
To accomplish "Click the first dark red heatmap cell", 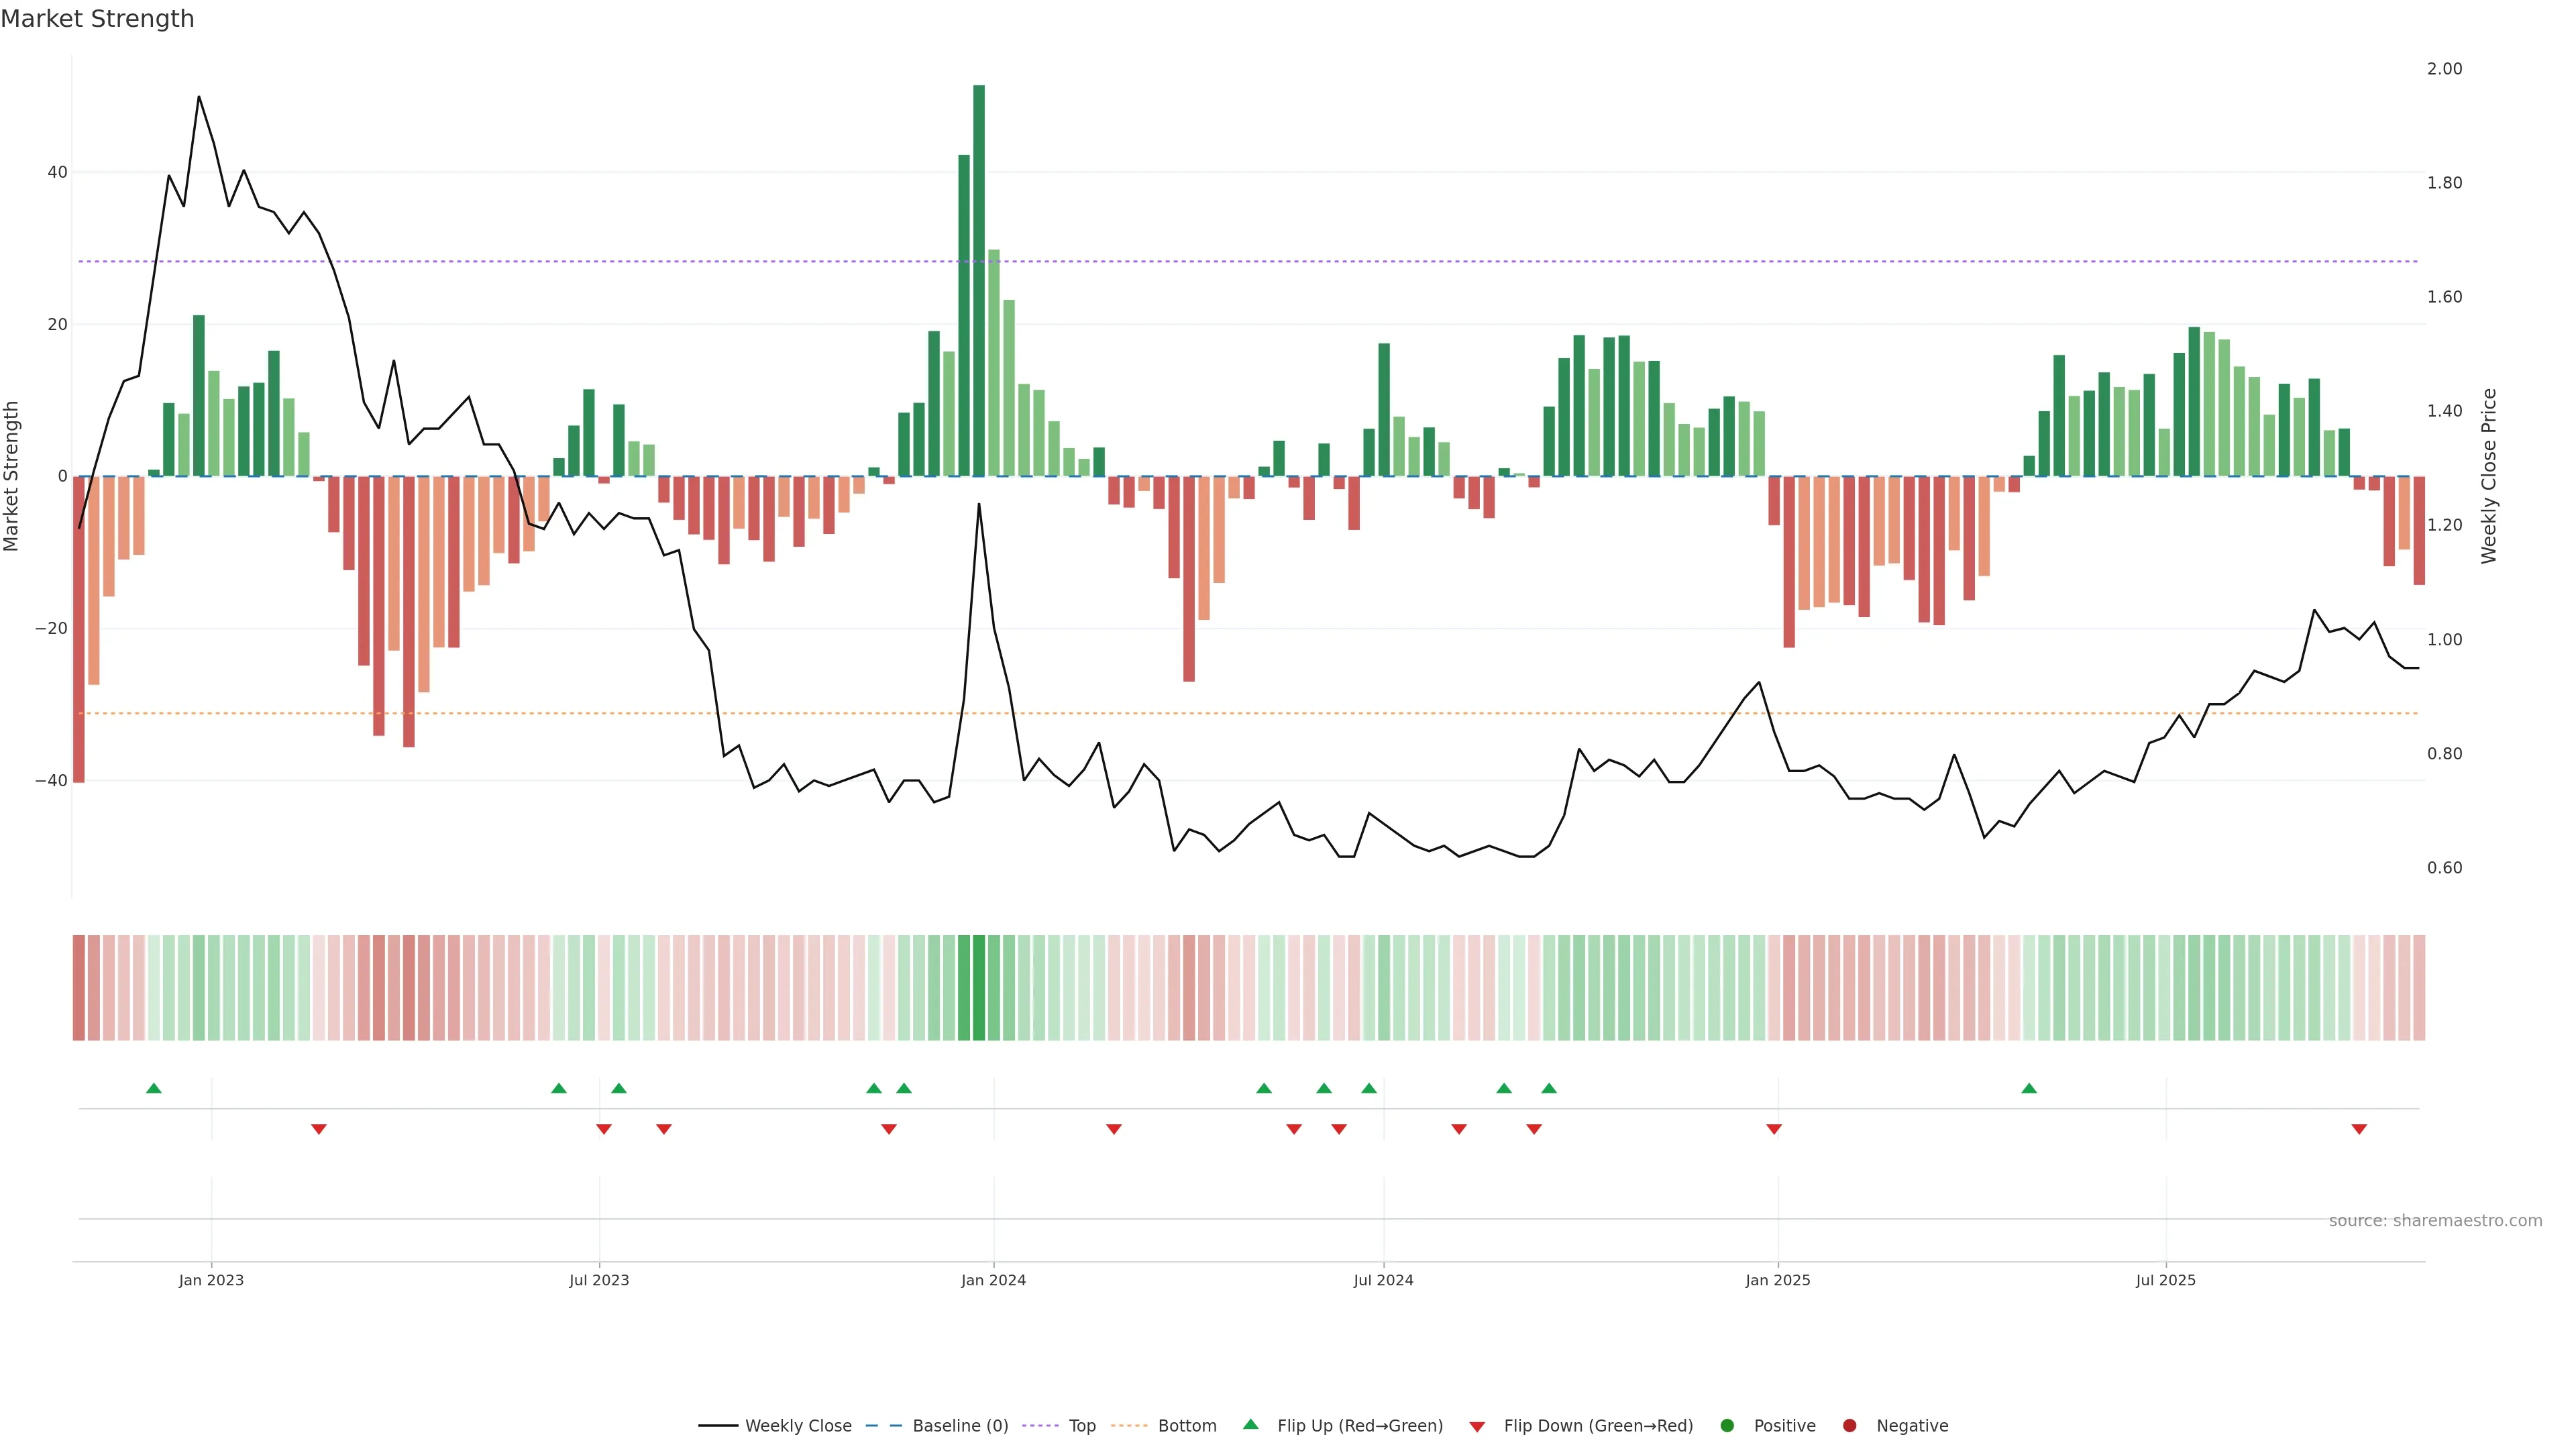I will tap(79, 988).
